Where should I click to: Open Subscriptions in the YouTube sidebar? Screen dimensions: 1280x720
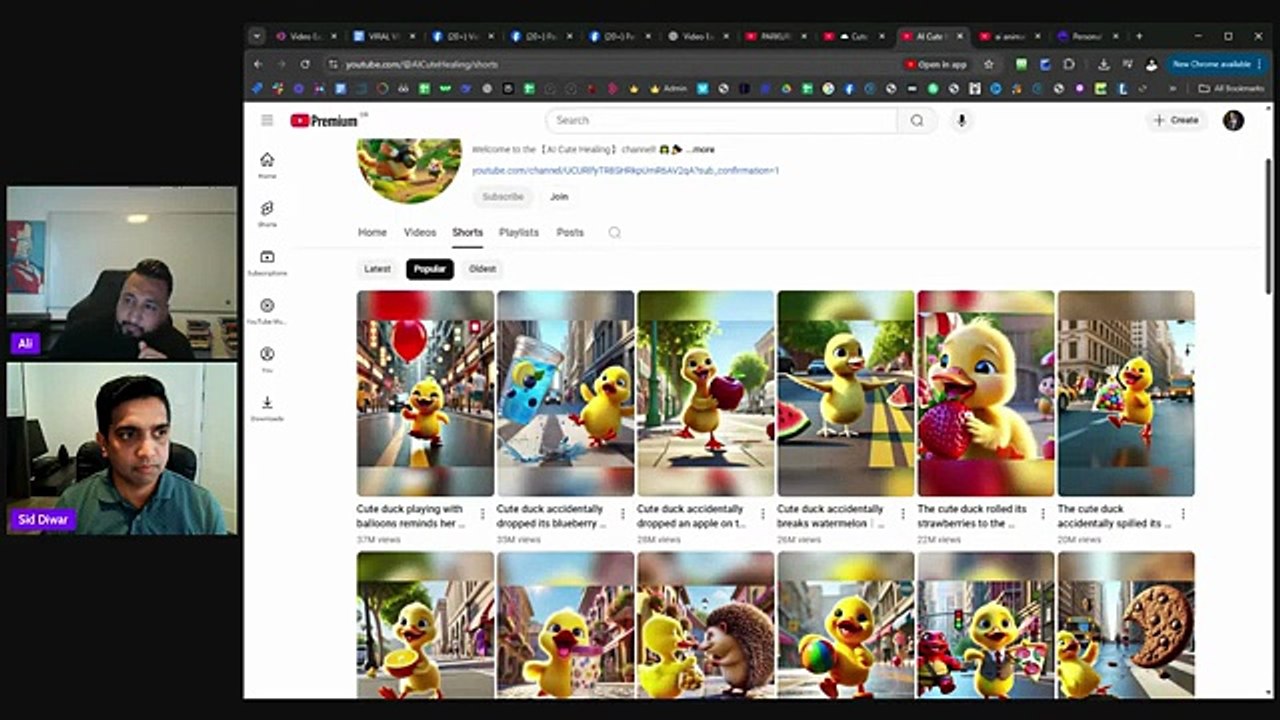tap(267, 263)
